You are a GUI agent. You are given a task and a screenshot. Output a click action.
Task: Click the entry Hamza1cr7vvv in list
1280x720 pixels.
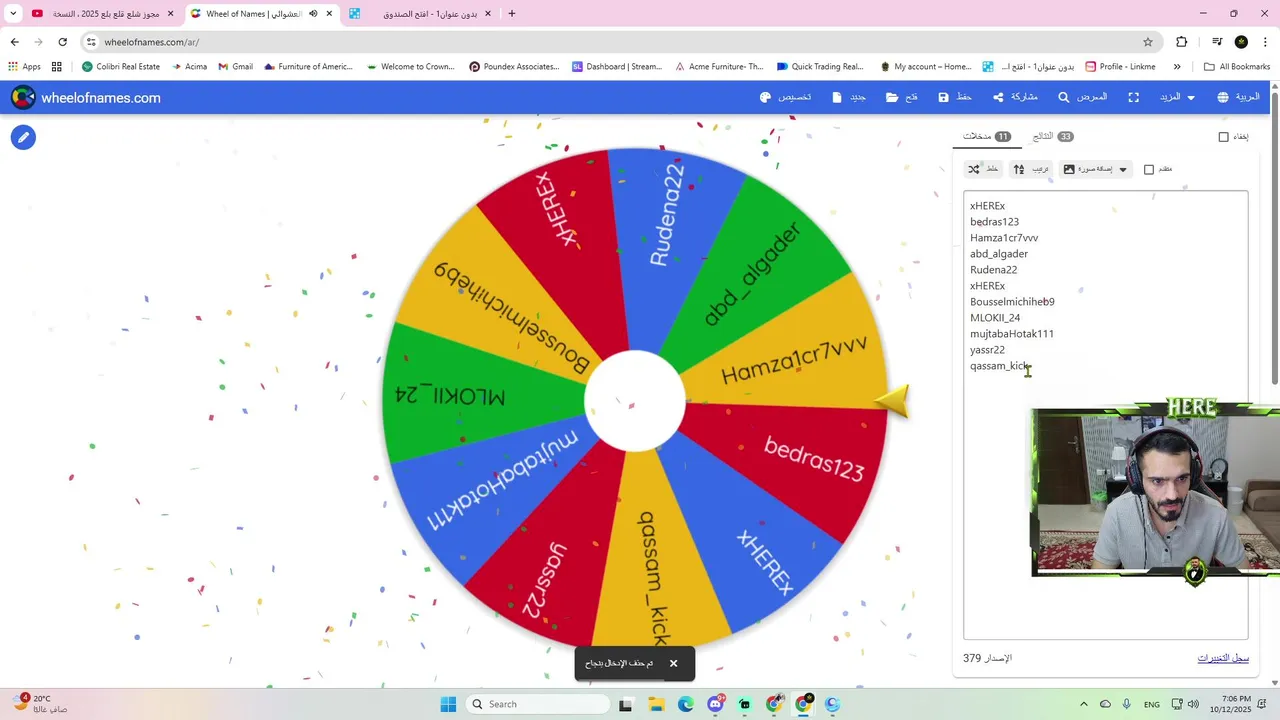[x=1004, y=238]
